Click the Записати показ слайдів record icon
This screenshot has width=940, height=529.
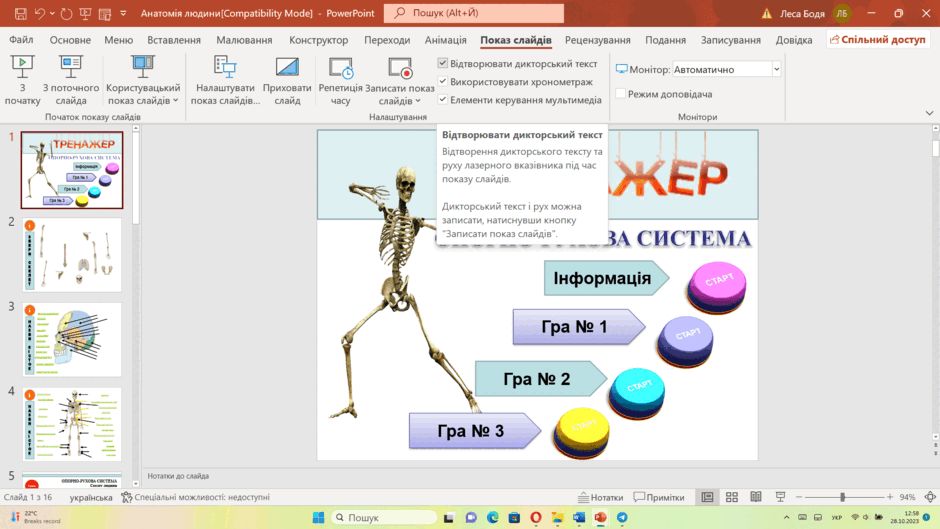pyautogui.click(x=400, y=68)
